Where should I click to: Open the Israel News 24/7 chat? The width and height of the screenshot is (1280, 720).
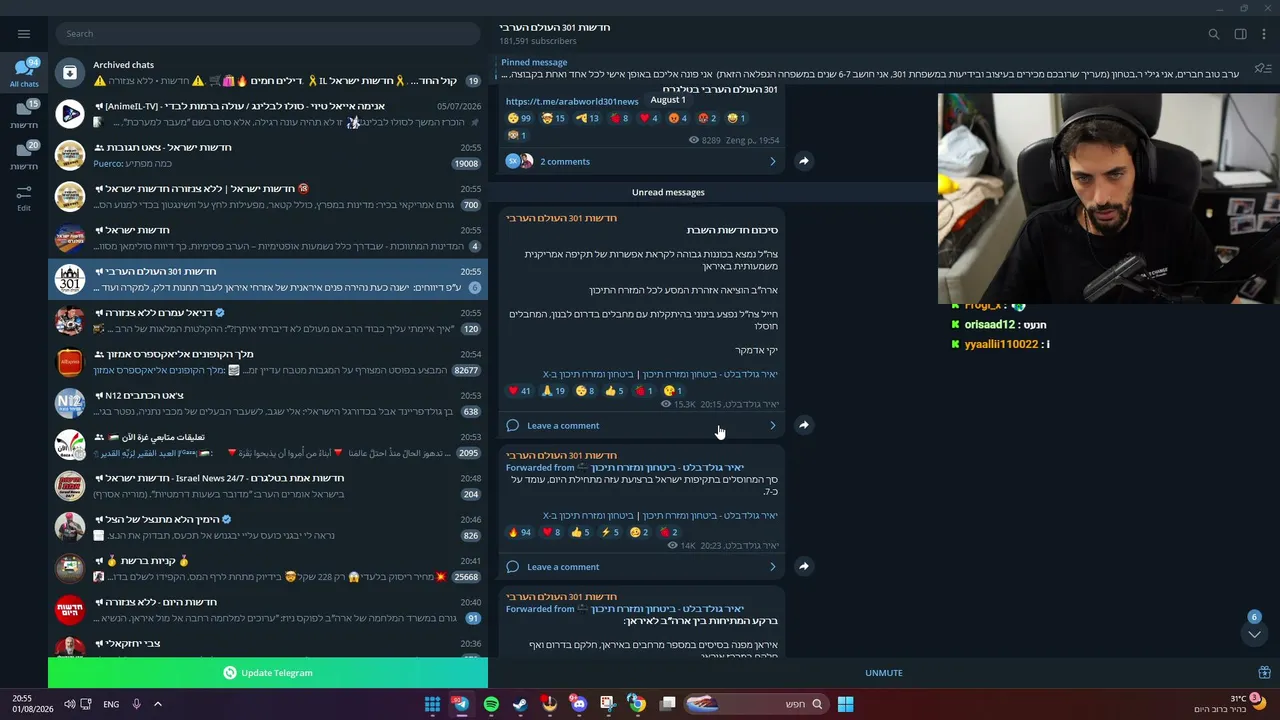pos(268,486)
